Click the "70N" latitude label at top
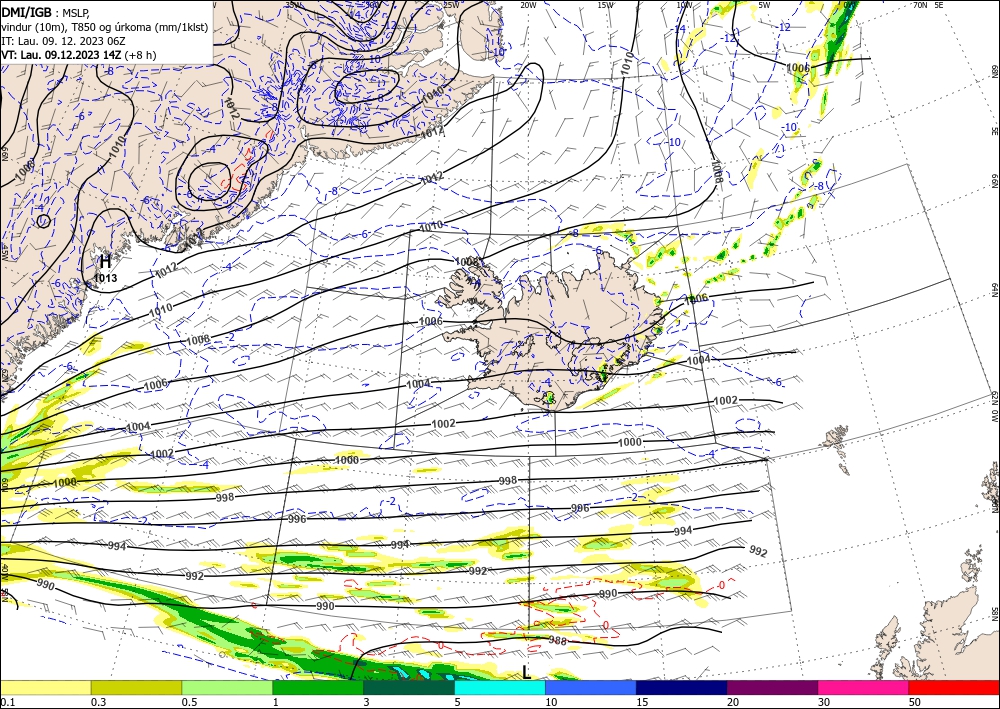Screen dimensions: 1000x709 [x=920, y=5]
